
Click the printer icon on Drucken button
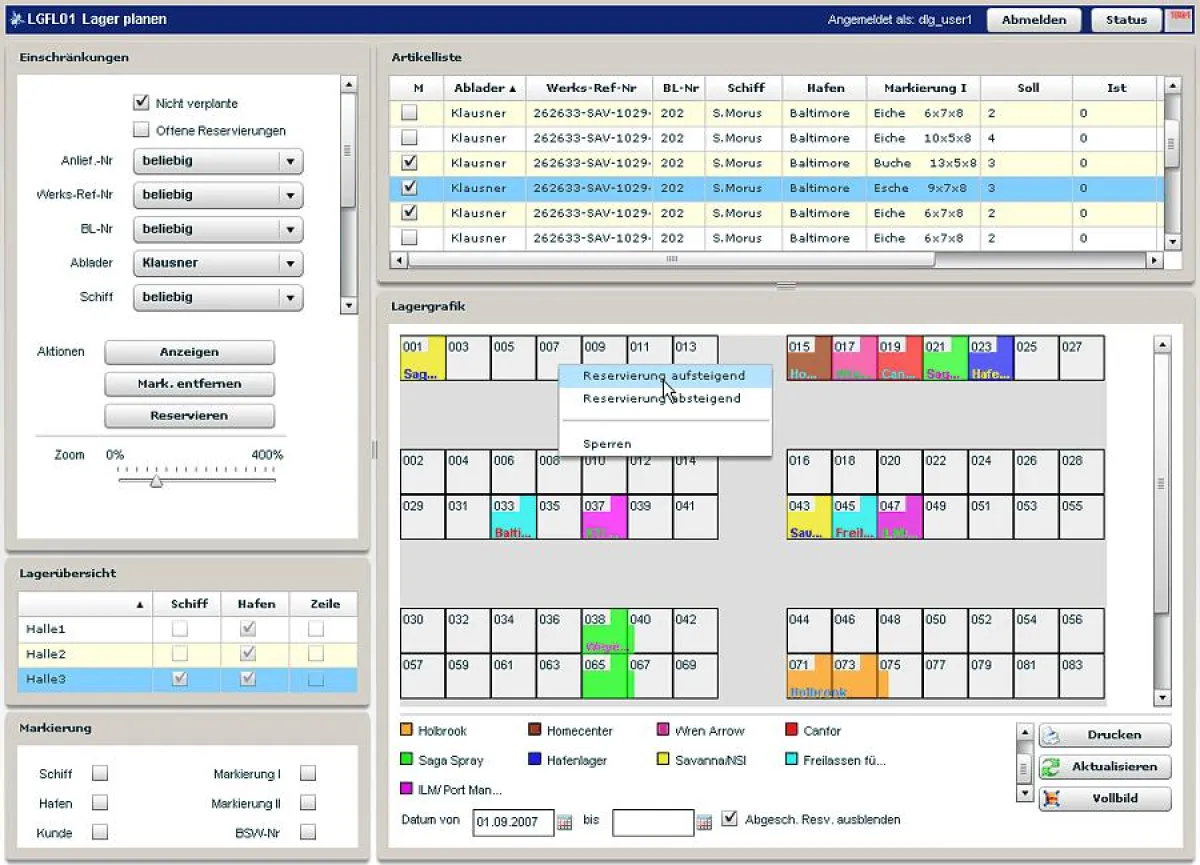(1051, 735)
